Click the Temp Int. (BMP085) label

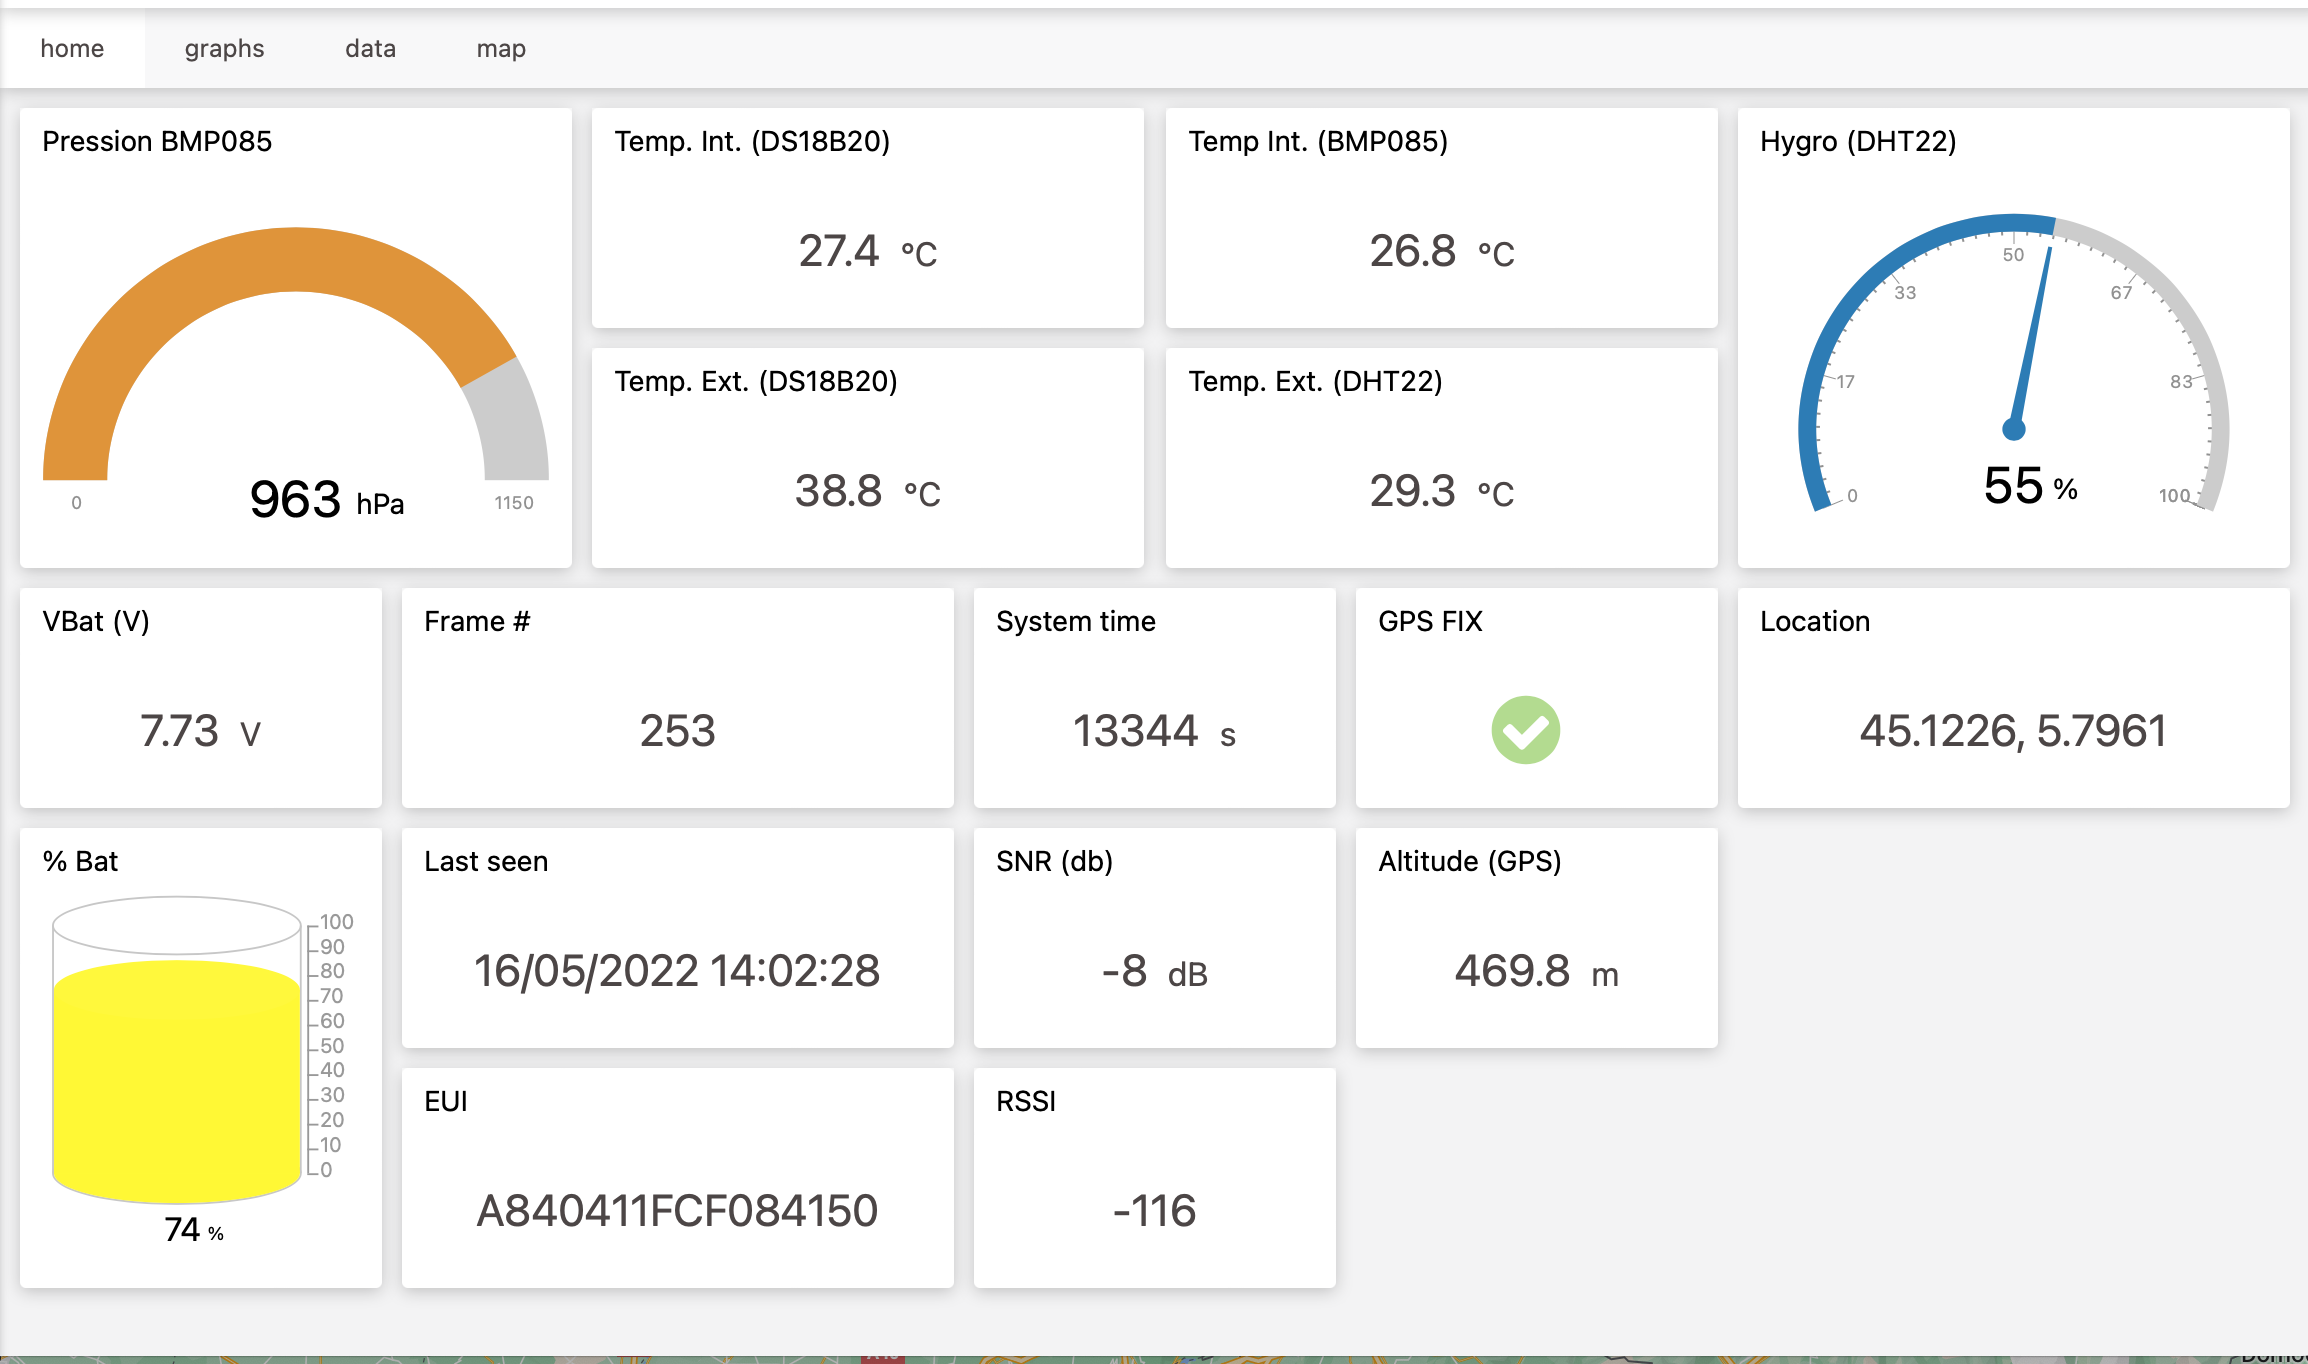click(x=1318, y=141)
